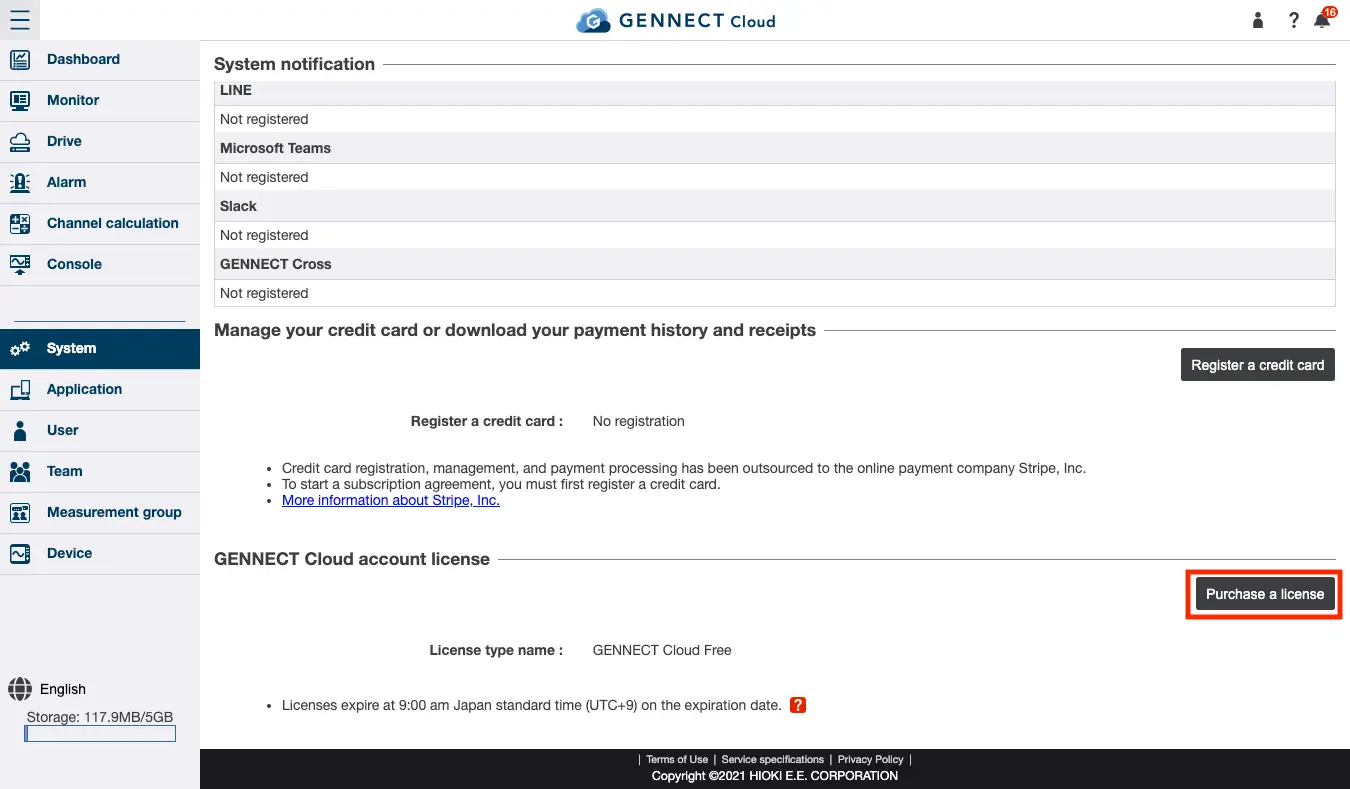Viewport: 1350px width, 789px height.
Task: Click the storage usage progress bar
Action: coord(100,734)
